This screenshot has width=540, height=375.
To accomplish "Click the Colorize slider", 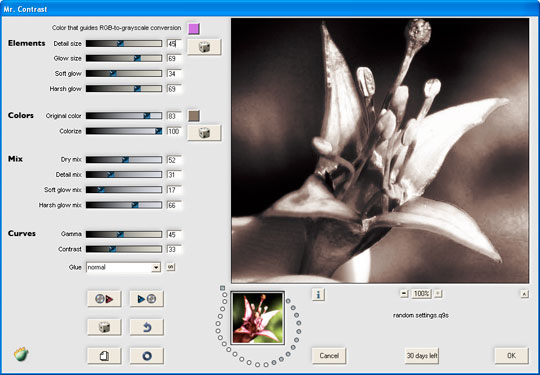I will pos(124,131).
